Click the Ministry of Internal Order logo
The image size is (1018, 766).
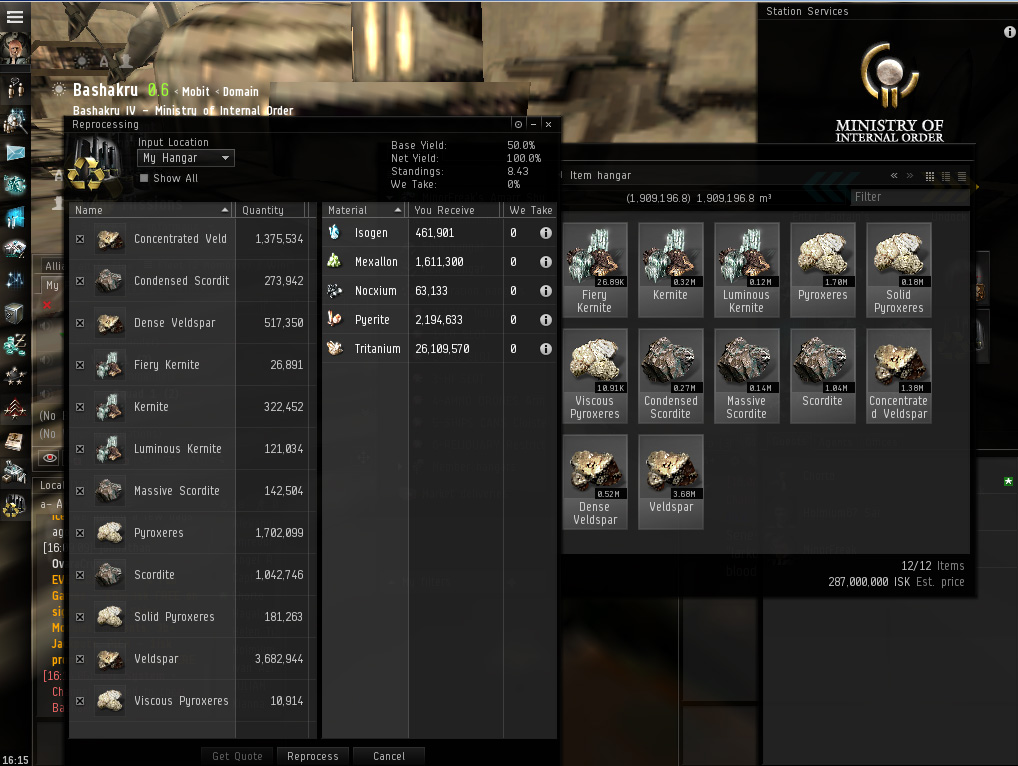889,92
